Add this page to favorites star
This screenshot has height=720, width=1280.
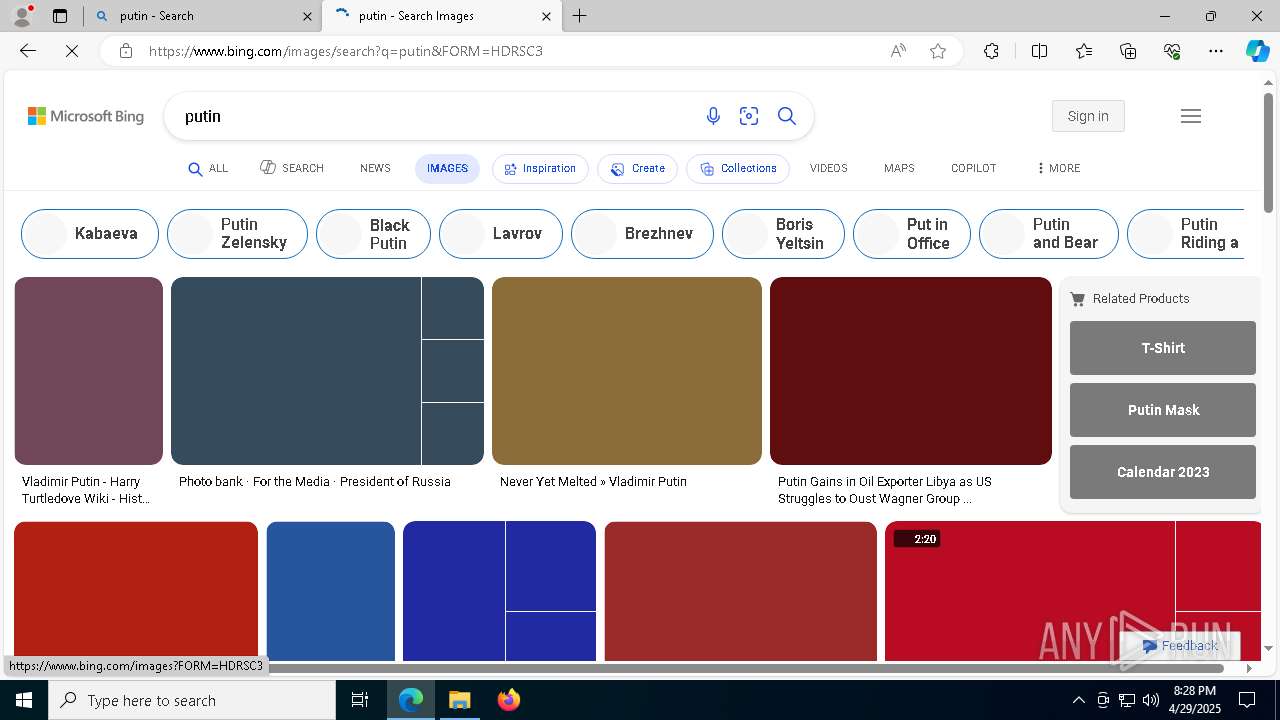[x=938, y=51]
